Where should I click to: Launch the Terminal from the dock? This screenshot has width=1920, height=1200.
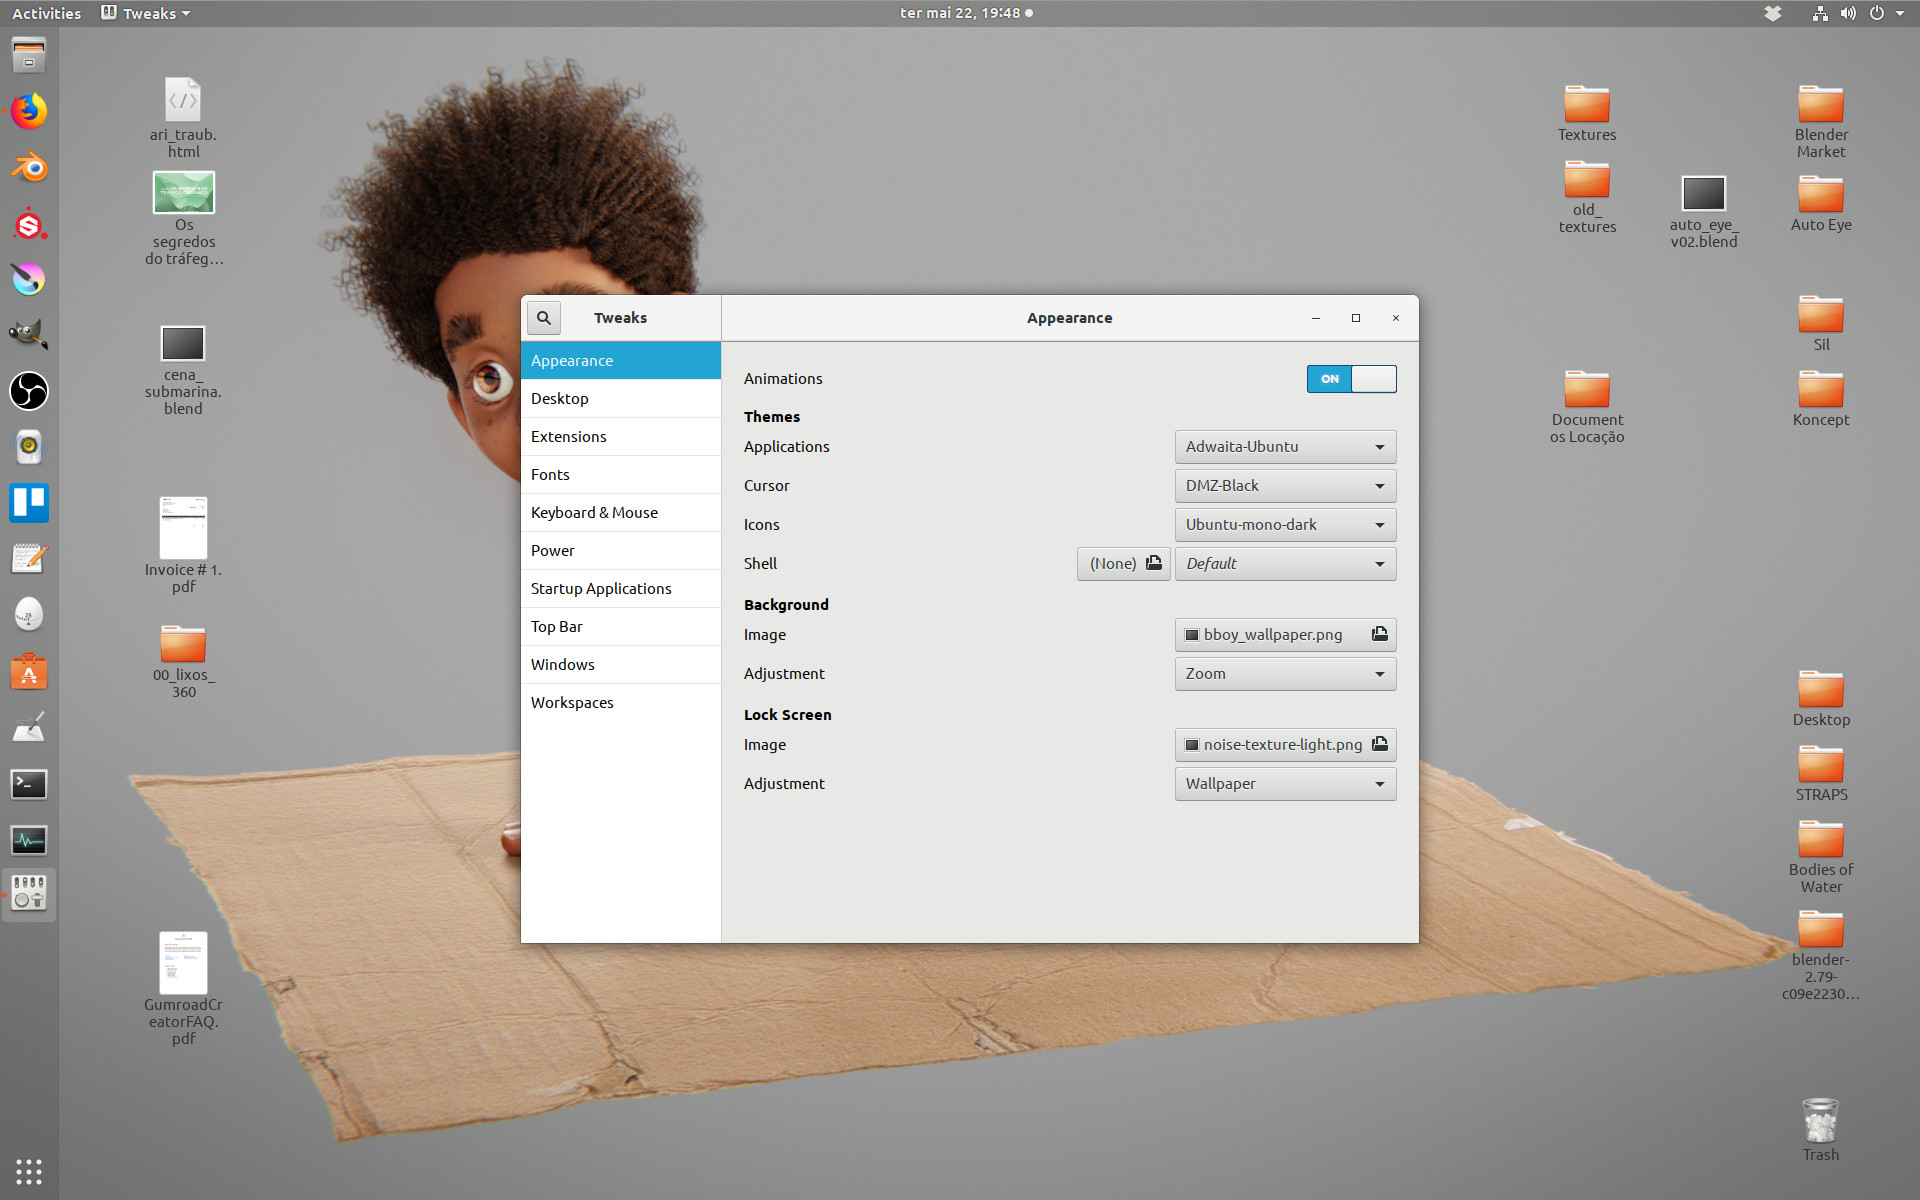click(28, 784)
